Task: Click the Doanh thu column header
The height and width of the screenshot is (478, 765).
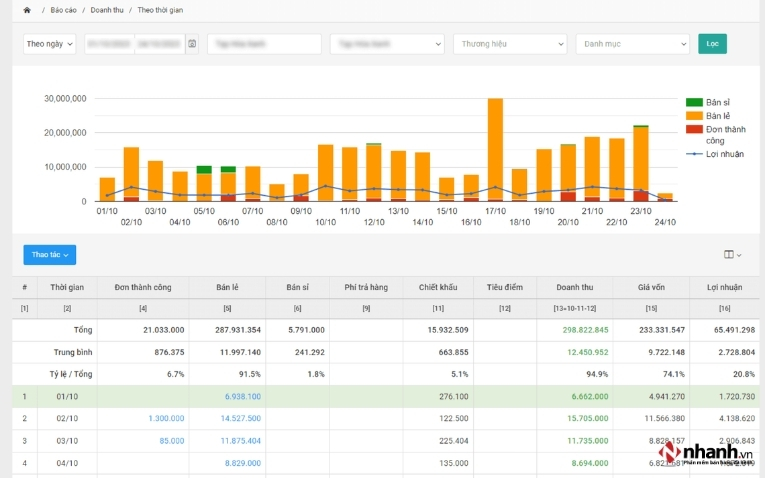Action: [x=575, y=287]
